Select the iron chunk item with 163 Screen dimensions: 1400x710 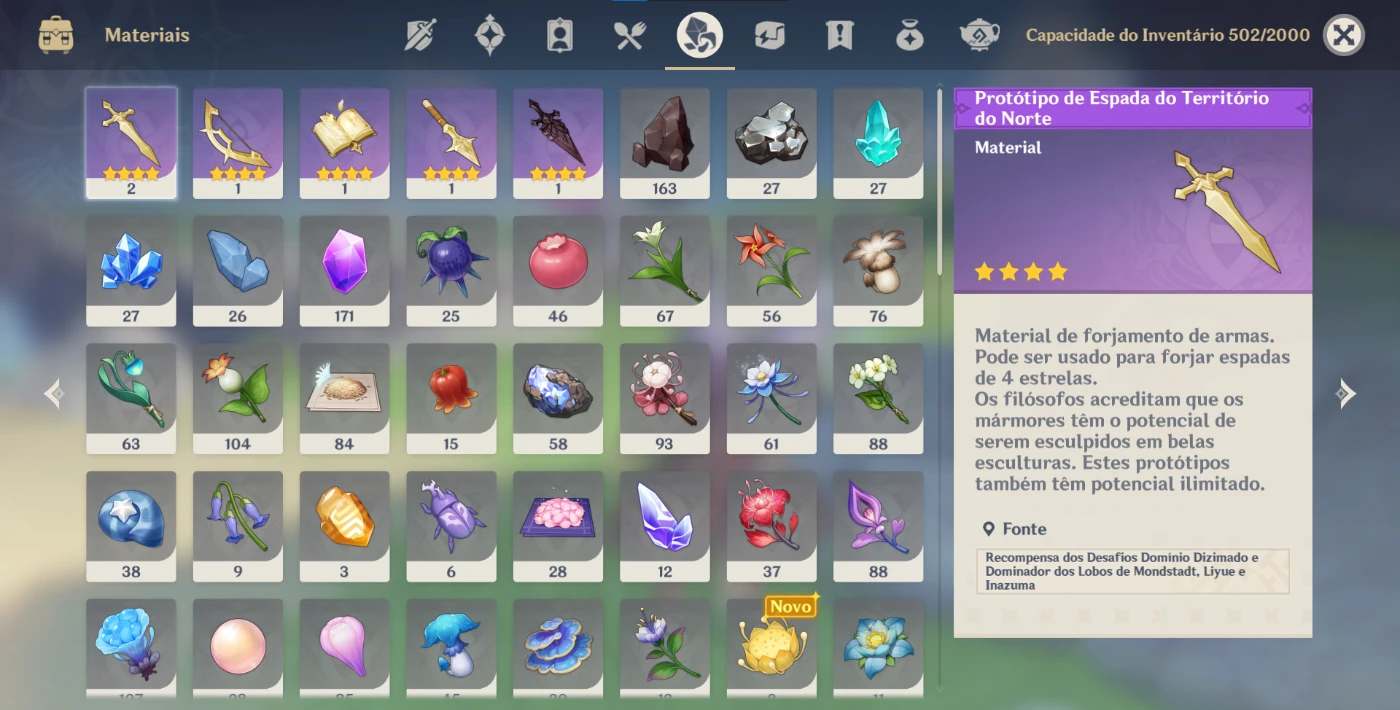[665, 143]
